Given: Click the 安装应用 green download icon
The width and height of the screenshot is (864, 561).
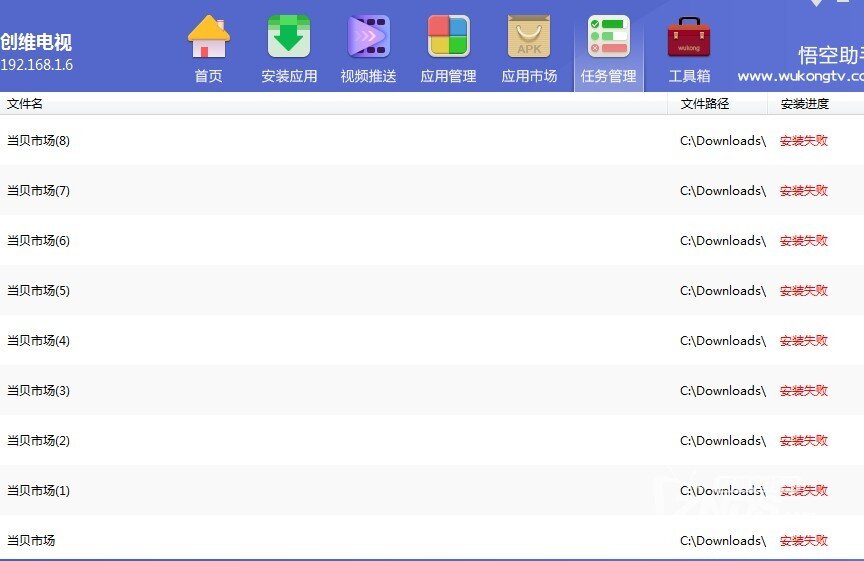Looking at the screenshot, I should coord(289,37).
